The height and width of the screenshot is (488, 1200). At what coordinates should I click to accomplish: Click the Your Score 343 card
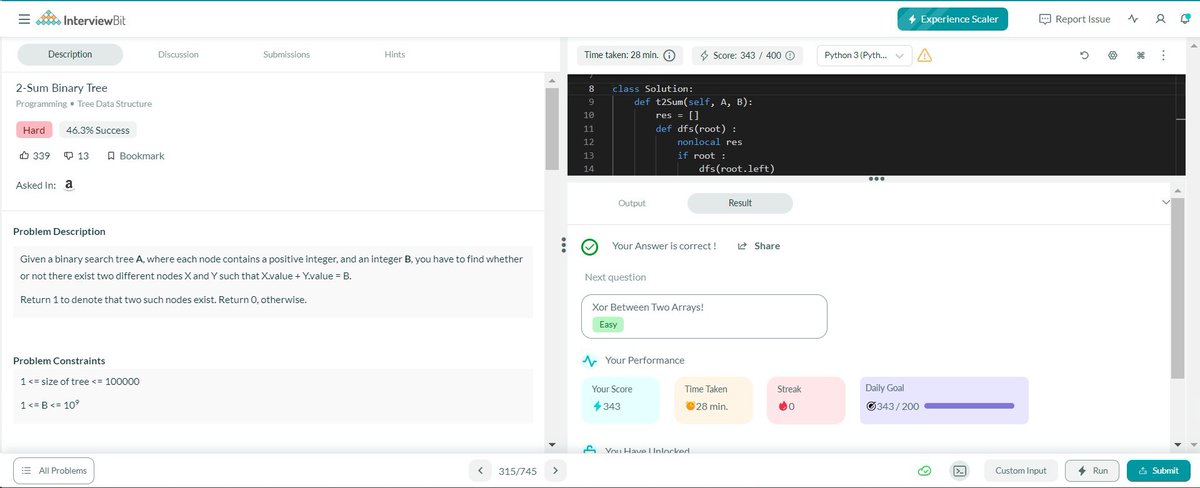620,399
